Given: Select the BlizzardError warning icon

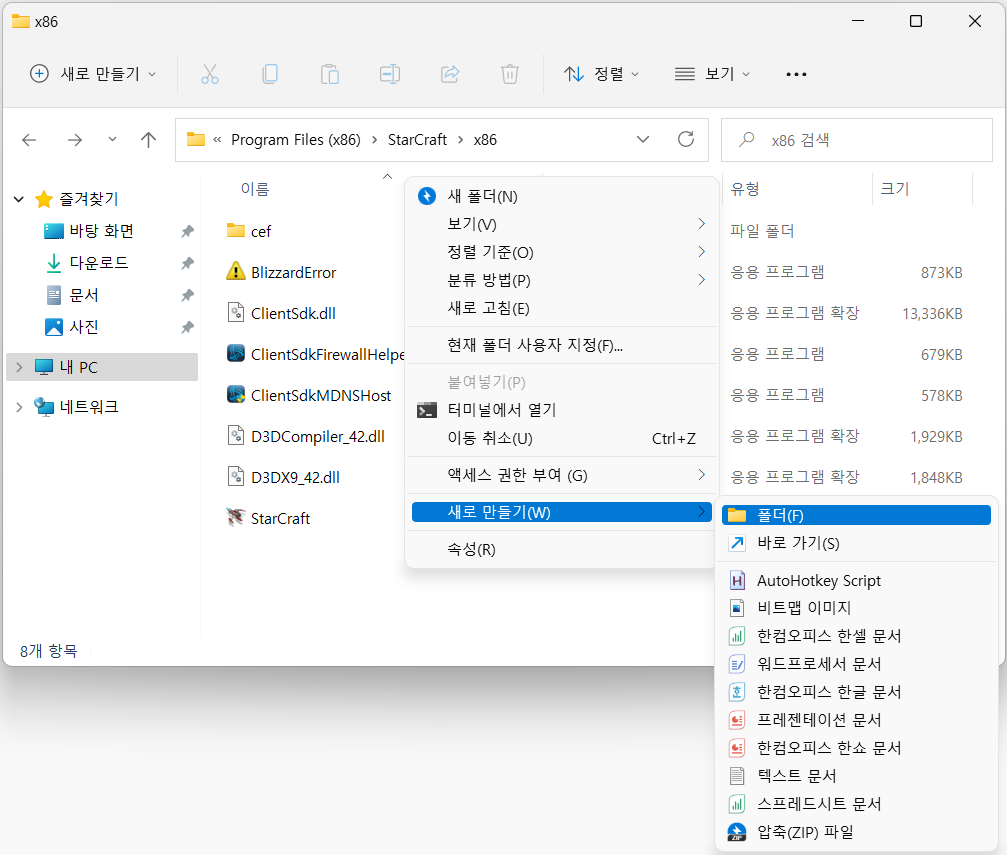Looking at the screenshot, I should (x=236, y=271).
